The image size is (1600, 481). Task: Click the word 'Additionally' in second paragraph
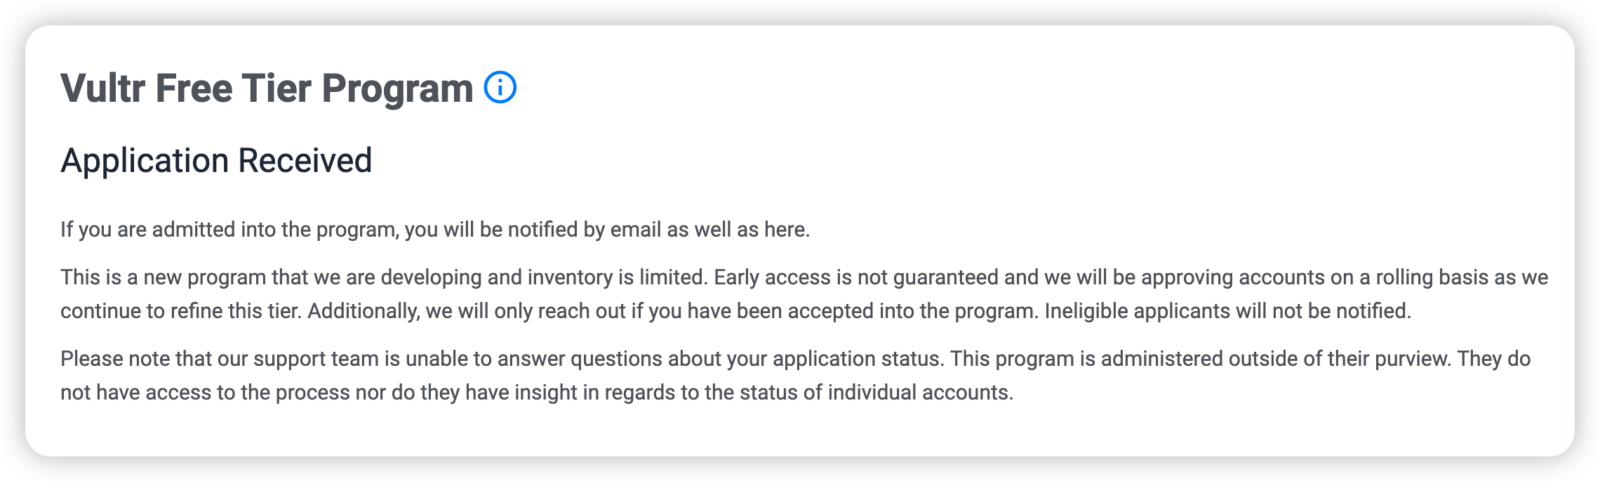pos(363,311)
